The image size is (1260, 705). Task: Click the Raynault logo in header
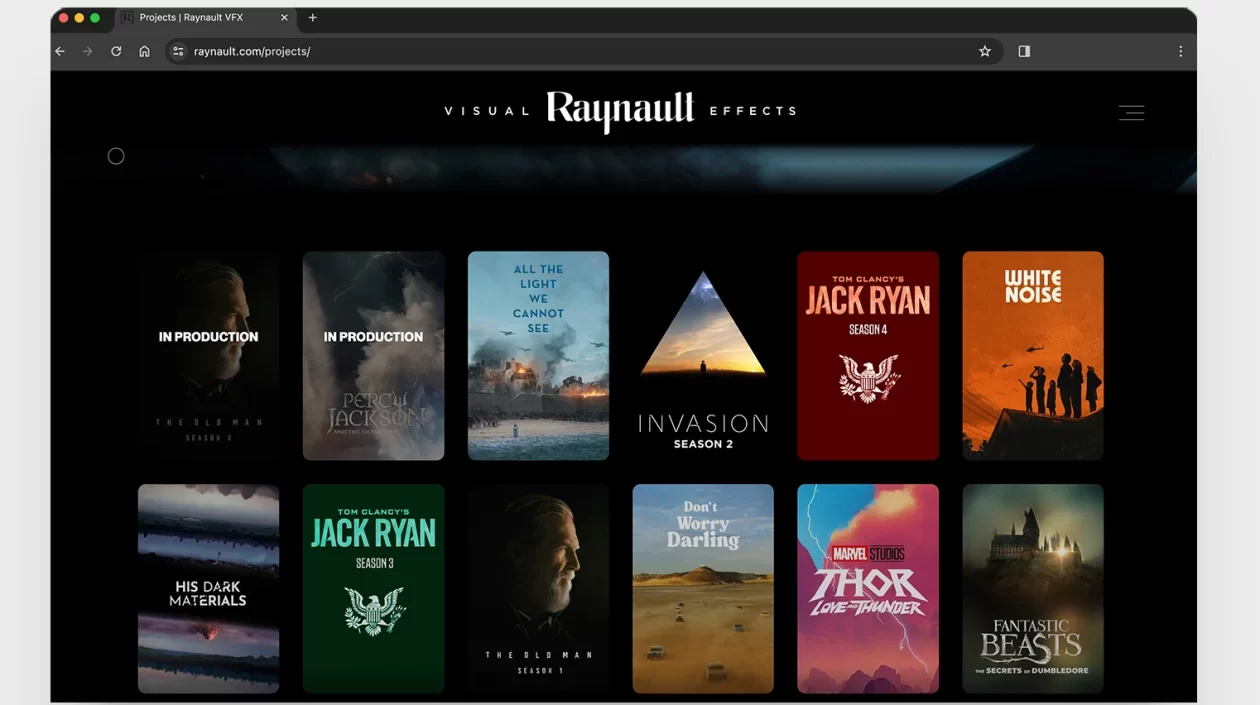(620, 111)
